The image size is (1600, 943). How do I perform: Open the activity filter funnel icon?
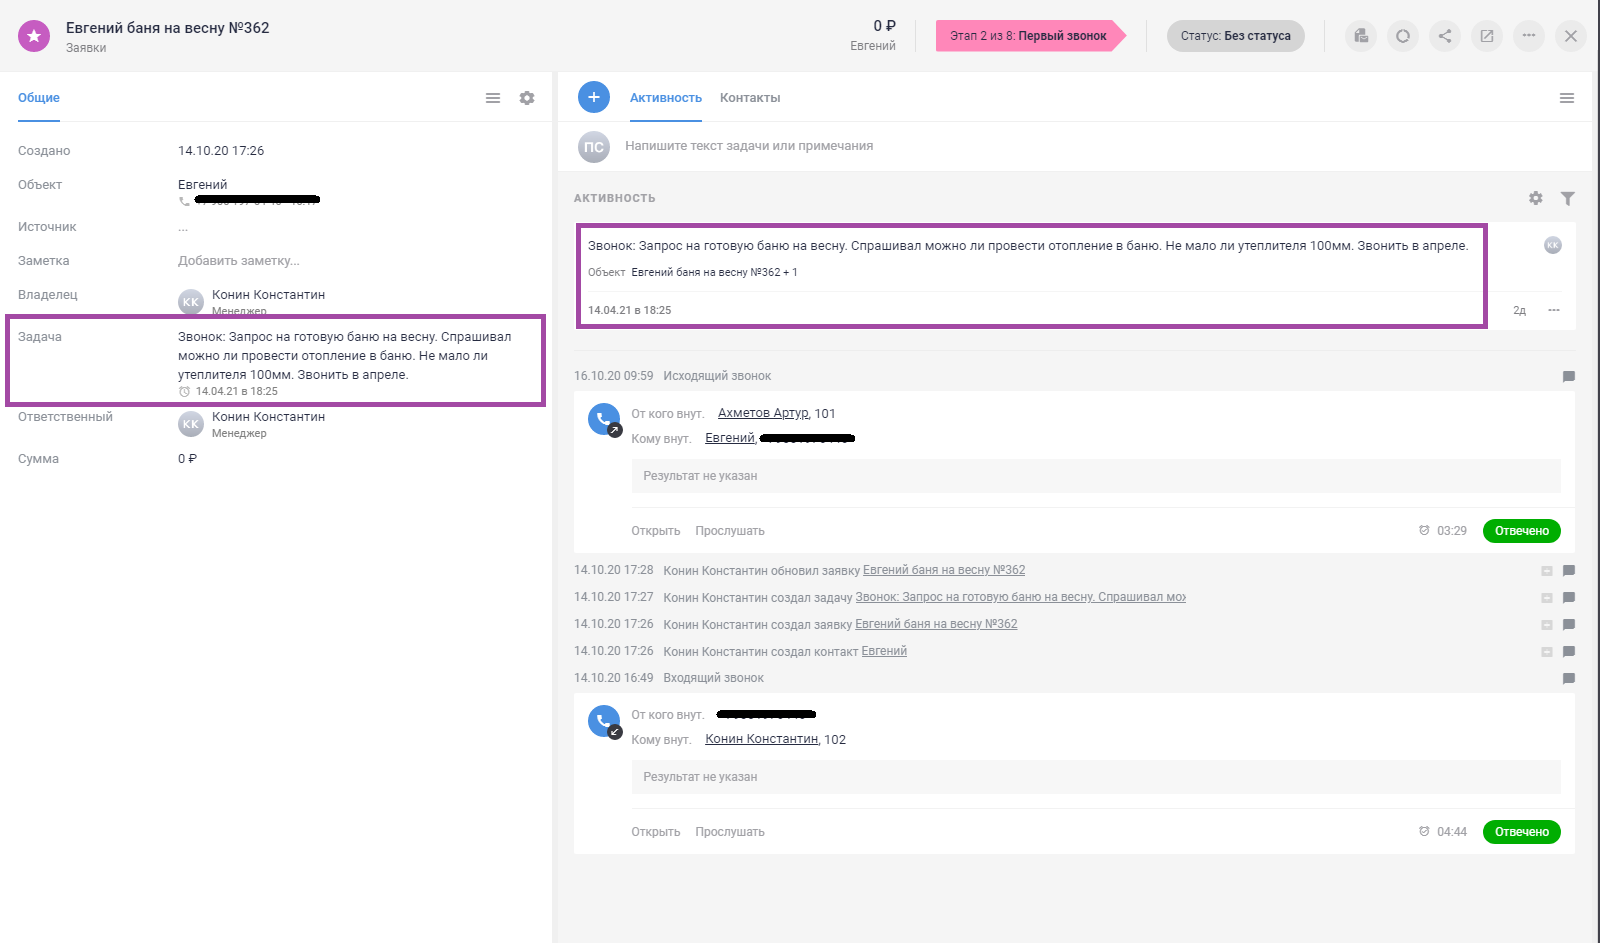1567,198
